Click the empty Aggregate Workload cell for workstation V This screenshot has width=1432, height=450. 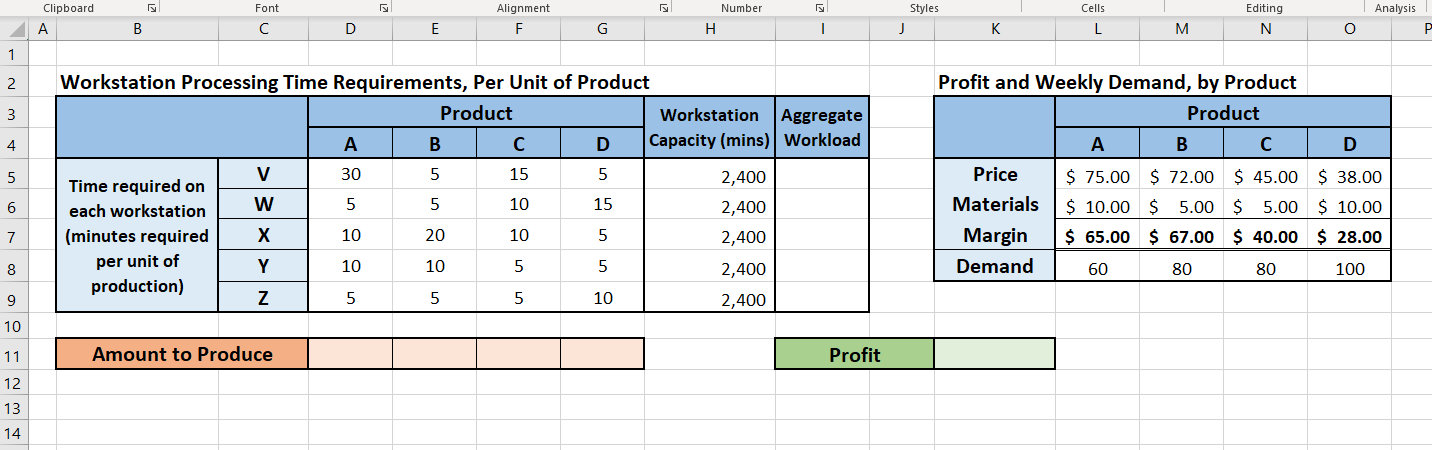pyautogui.click(x=822, y=175)
